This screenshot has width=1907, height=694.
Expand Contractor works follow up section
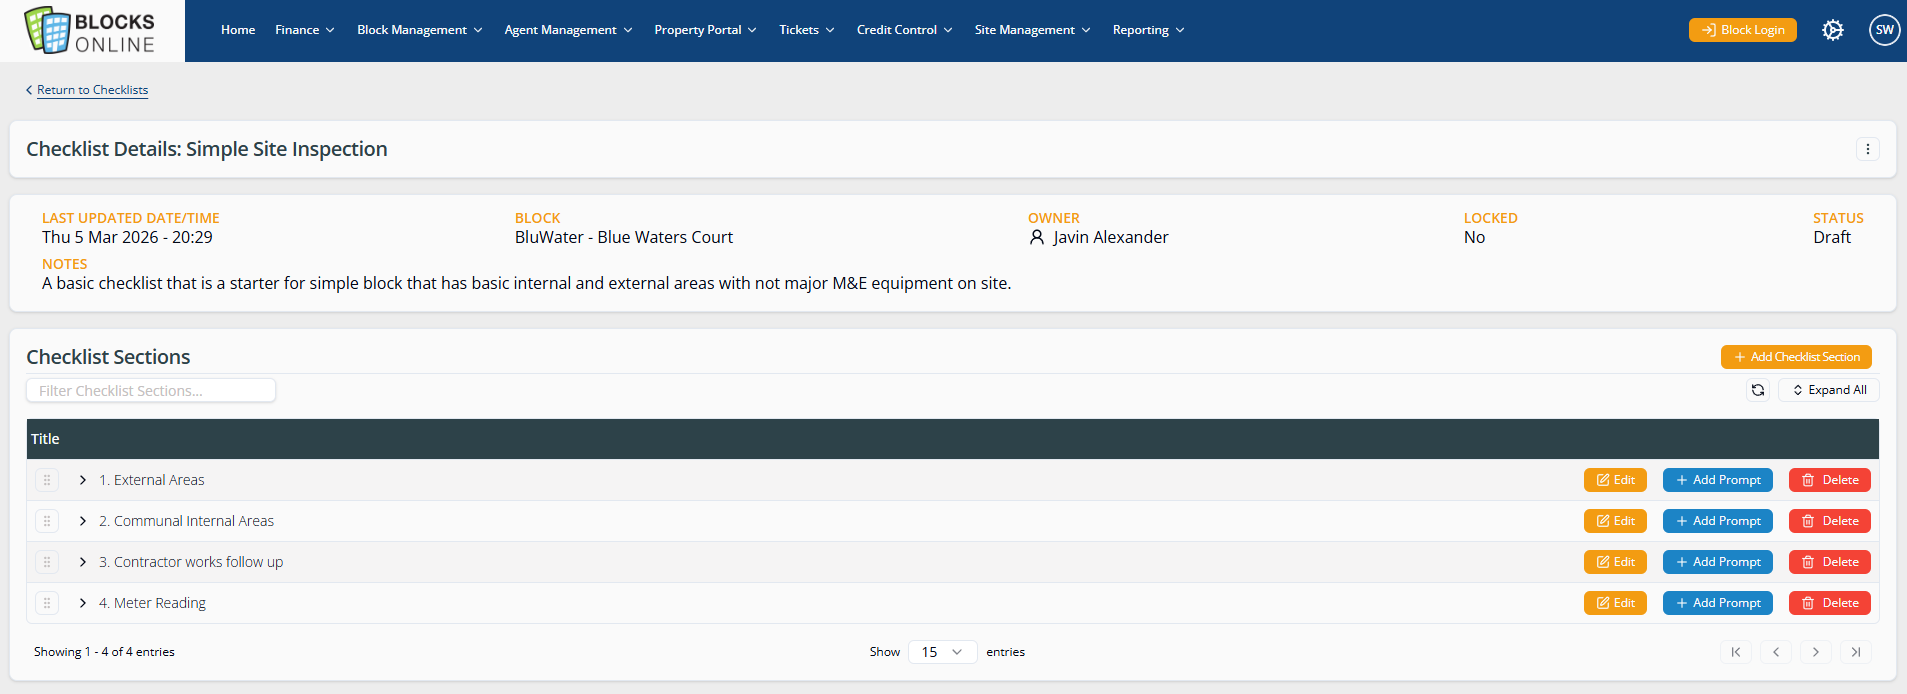click(83, 562)
